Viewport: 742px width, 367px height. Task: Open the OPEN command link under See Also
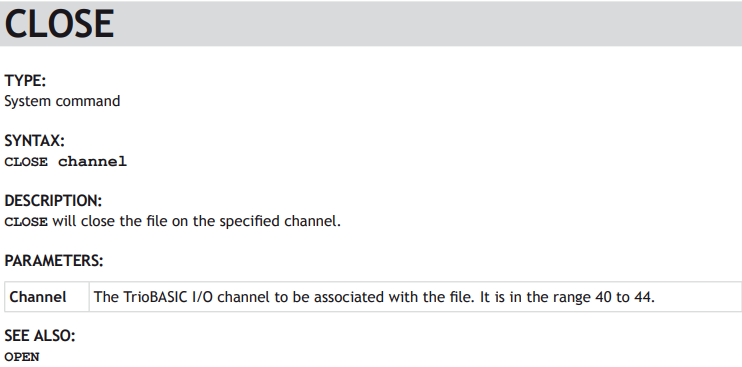click(x=22, y=357)
